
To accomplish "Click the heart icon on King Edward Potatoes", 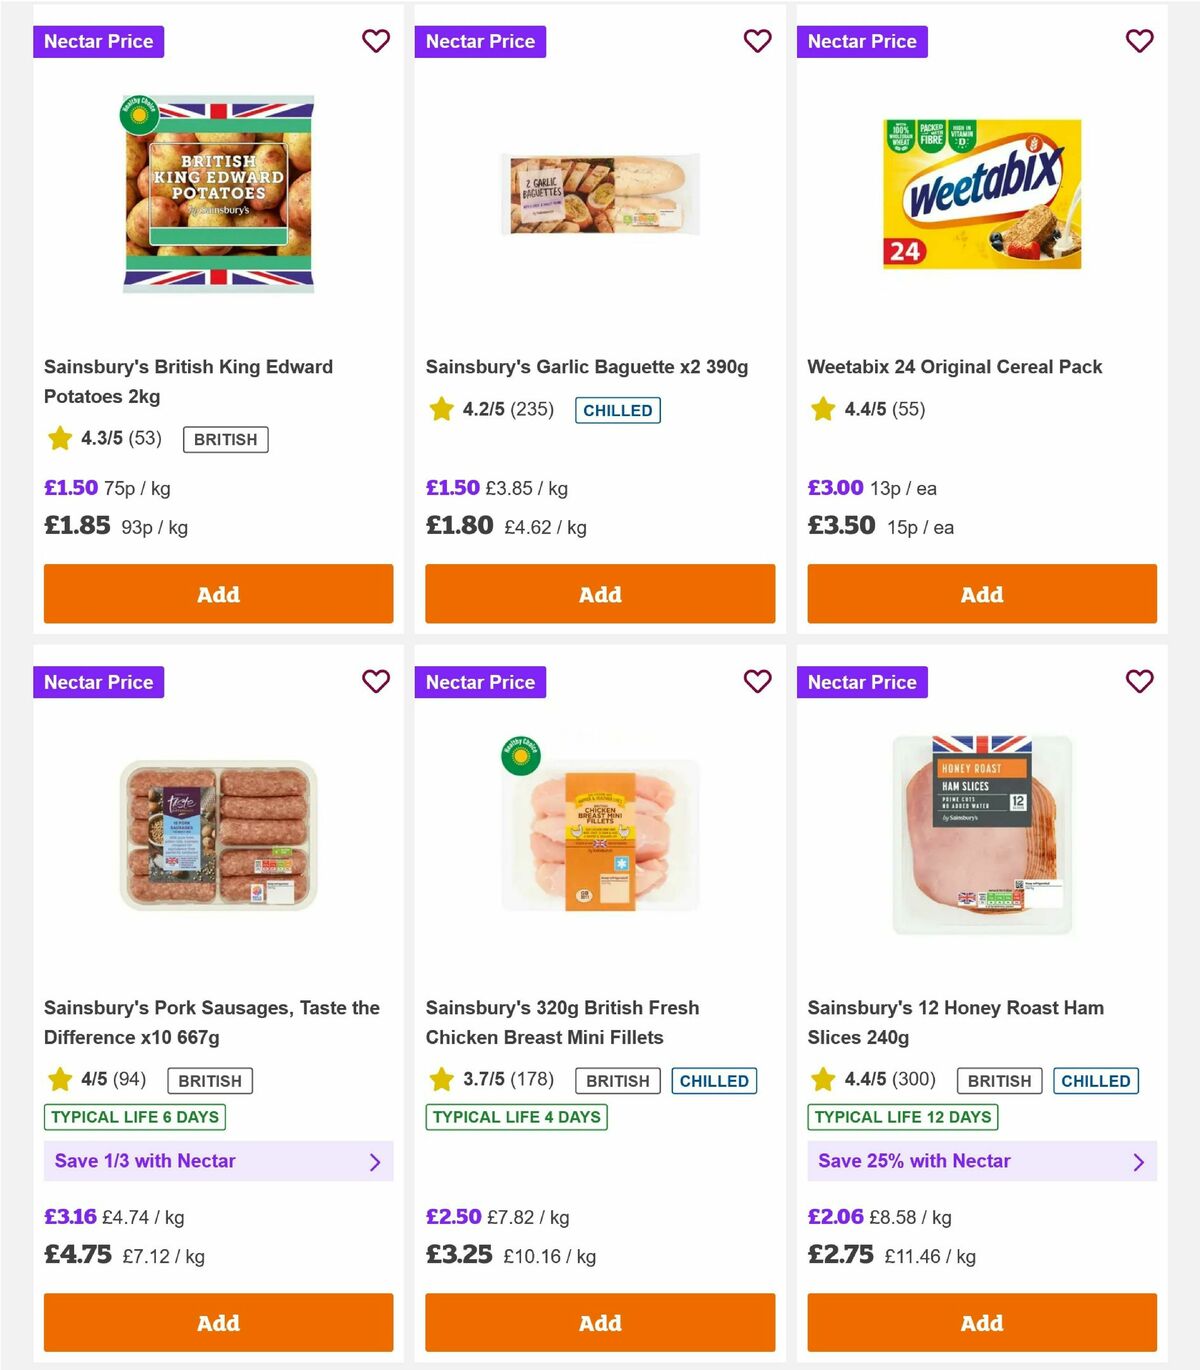I will click(x=376, y=41).
